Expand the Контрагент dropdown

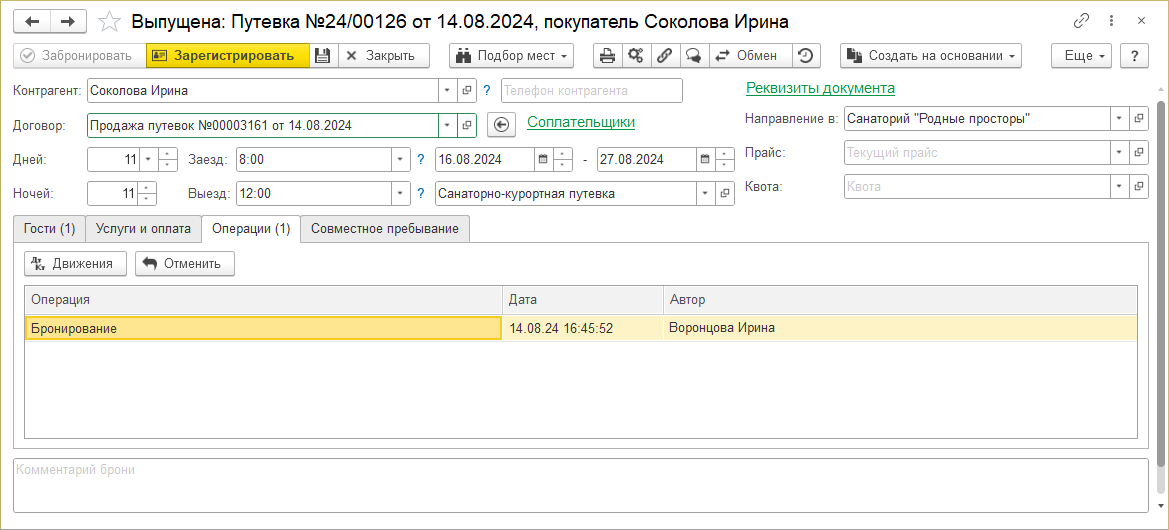(x=446, y=91)
